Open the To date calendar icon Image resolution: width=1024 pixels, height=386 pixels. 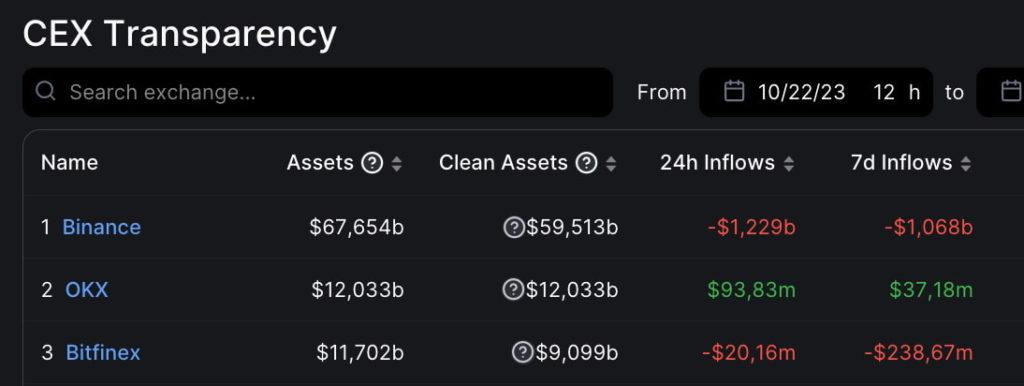pyautogui.click(x=1011, y=91)
